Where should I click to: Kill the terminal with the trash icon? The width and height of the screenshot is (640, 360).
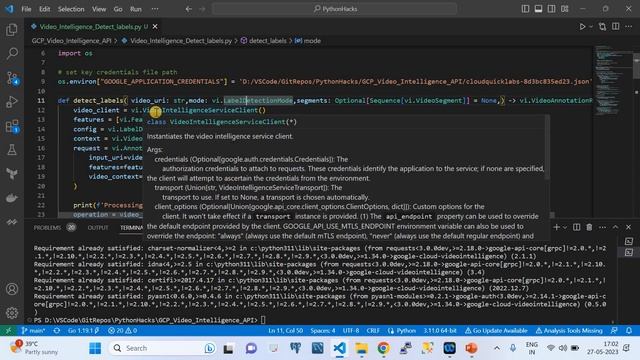click(589, 227)
